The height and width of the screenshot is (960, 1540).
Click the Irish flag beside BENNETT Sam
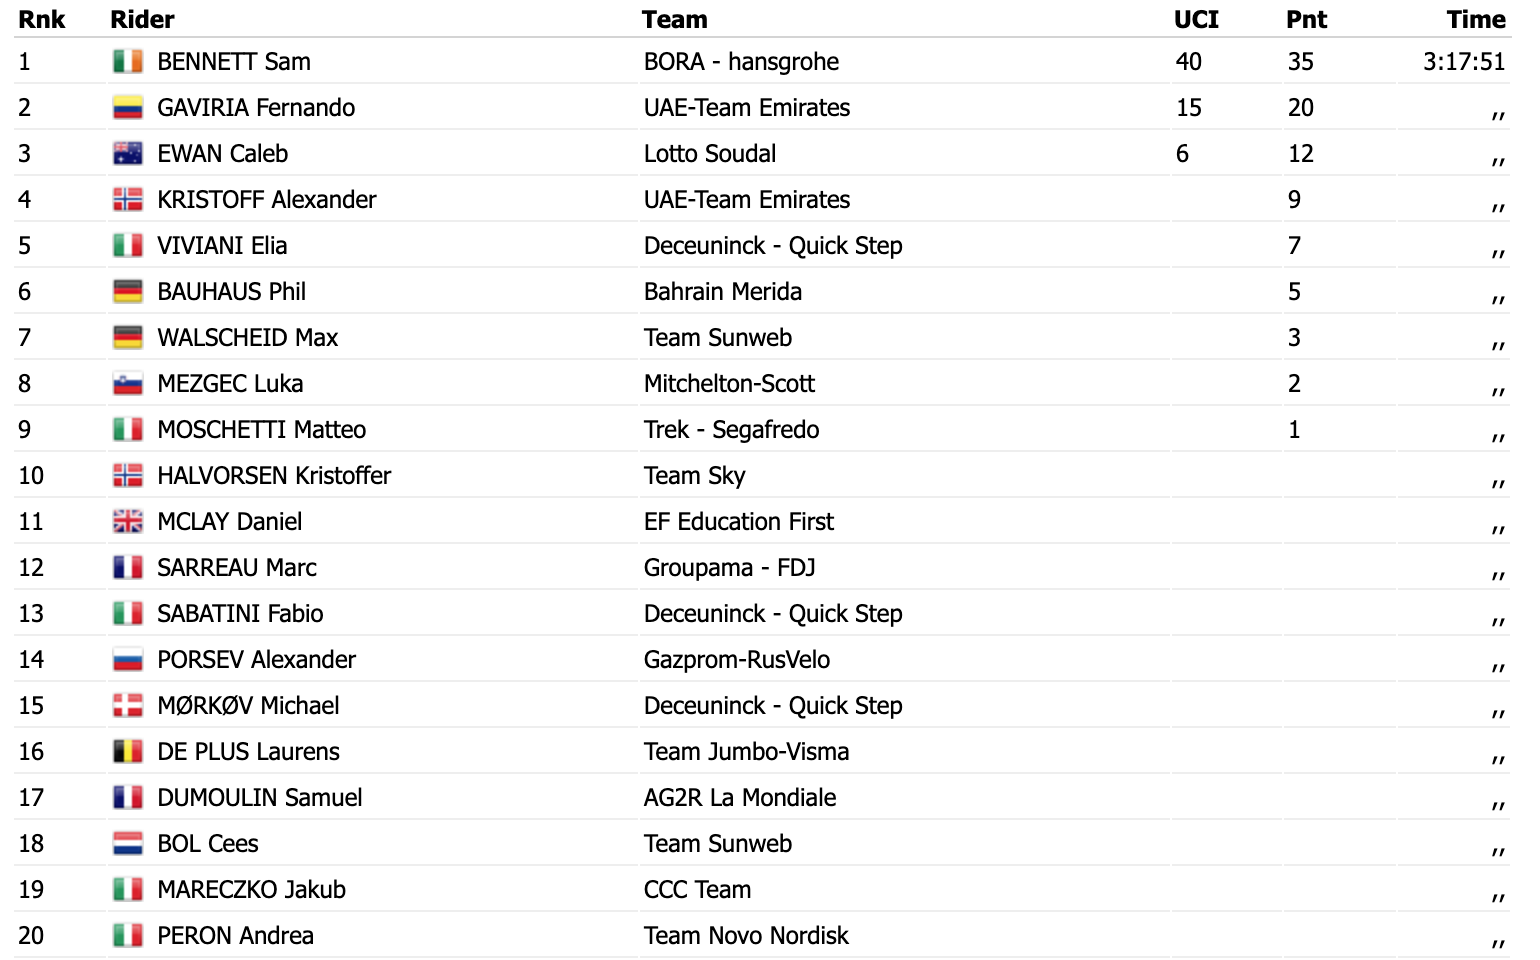[x=128, y=62]
